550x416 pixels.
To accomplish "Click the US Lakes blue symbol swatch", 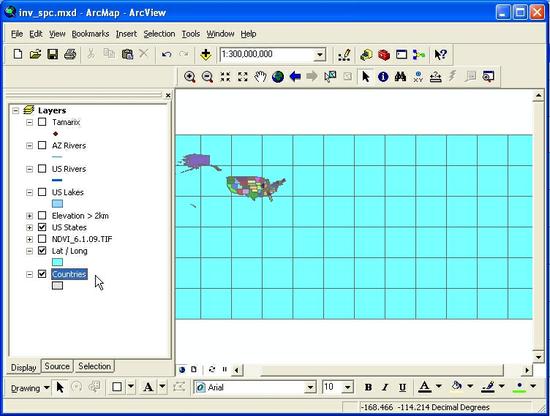I will click(57, 204).
